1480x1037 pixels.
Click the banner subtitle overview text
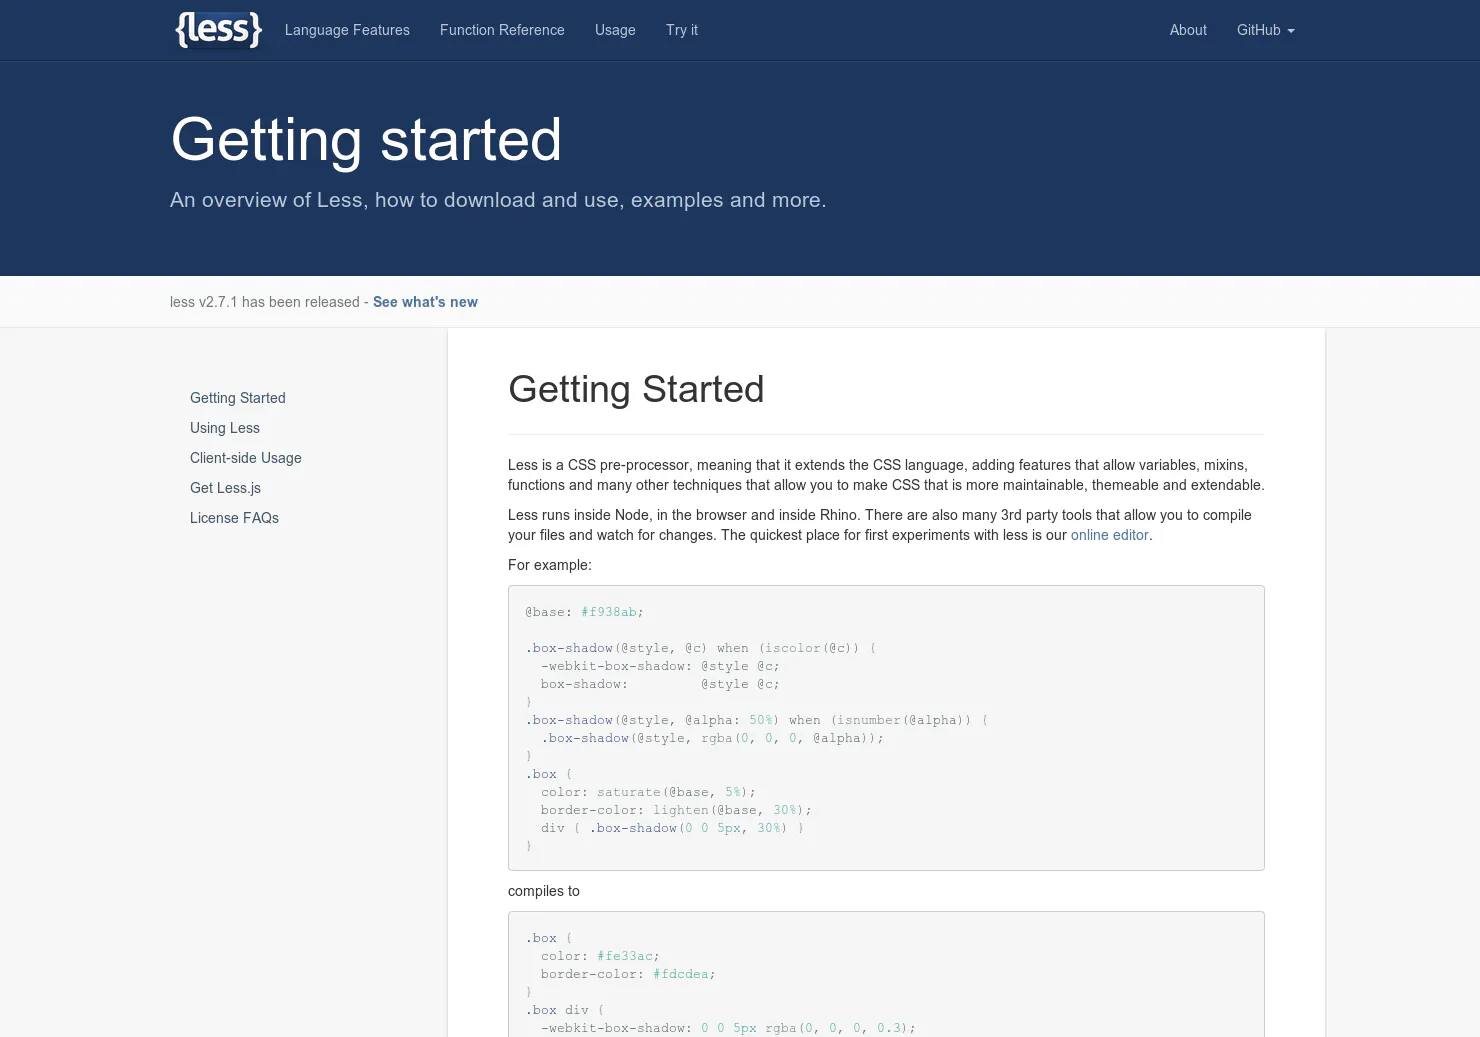pyautogui.click(x=498, y=200)
